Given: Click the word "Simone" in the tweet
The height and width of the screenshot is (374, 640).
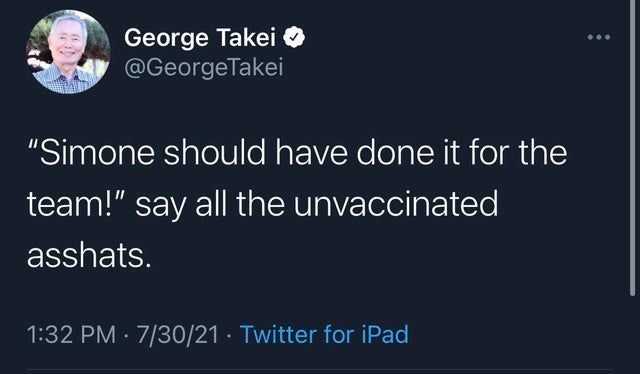Looking at the screenshot, I should coord(97,153).
